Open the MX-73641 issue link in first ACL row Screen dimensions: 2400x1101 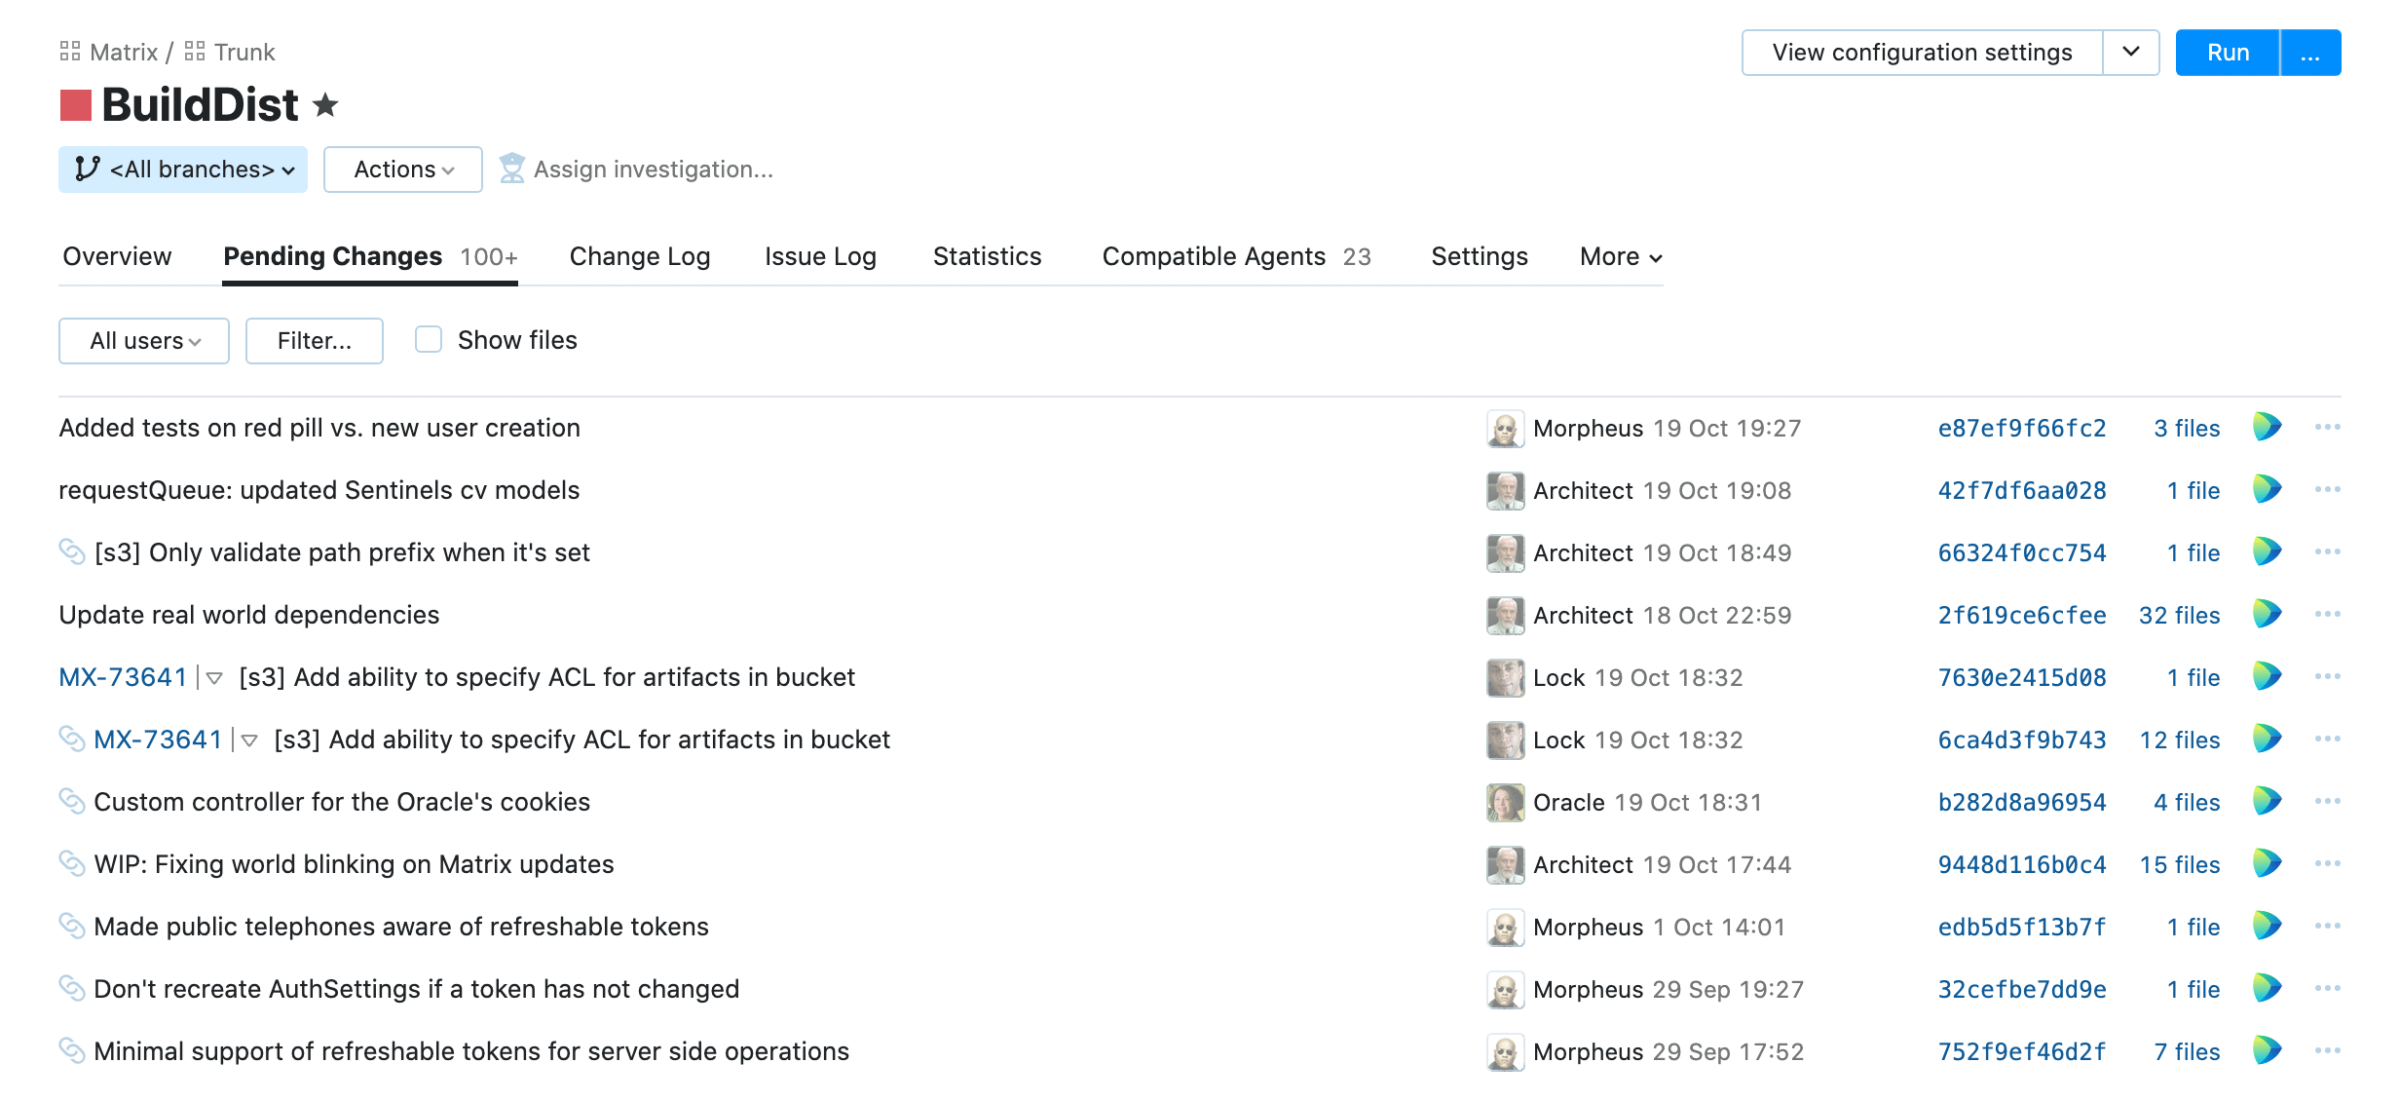122,677
